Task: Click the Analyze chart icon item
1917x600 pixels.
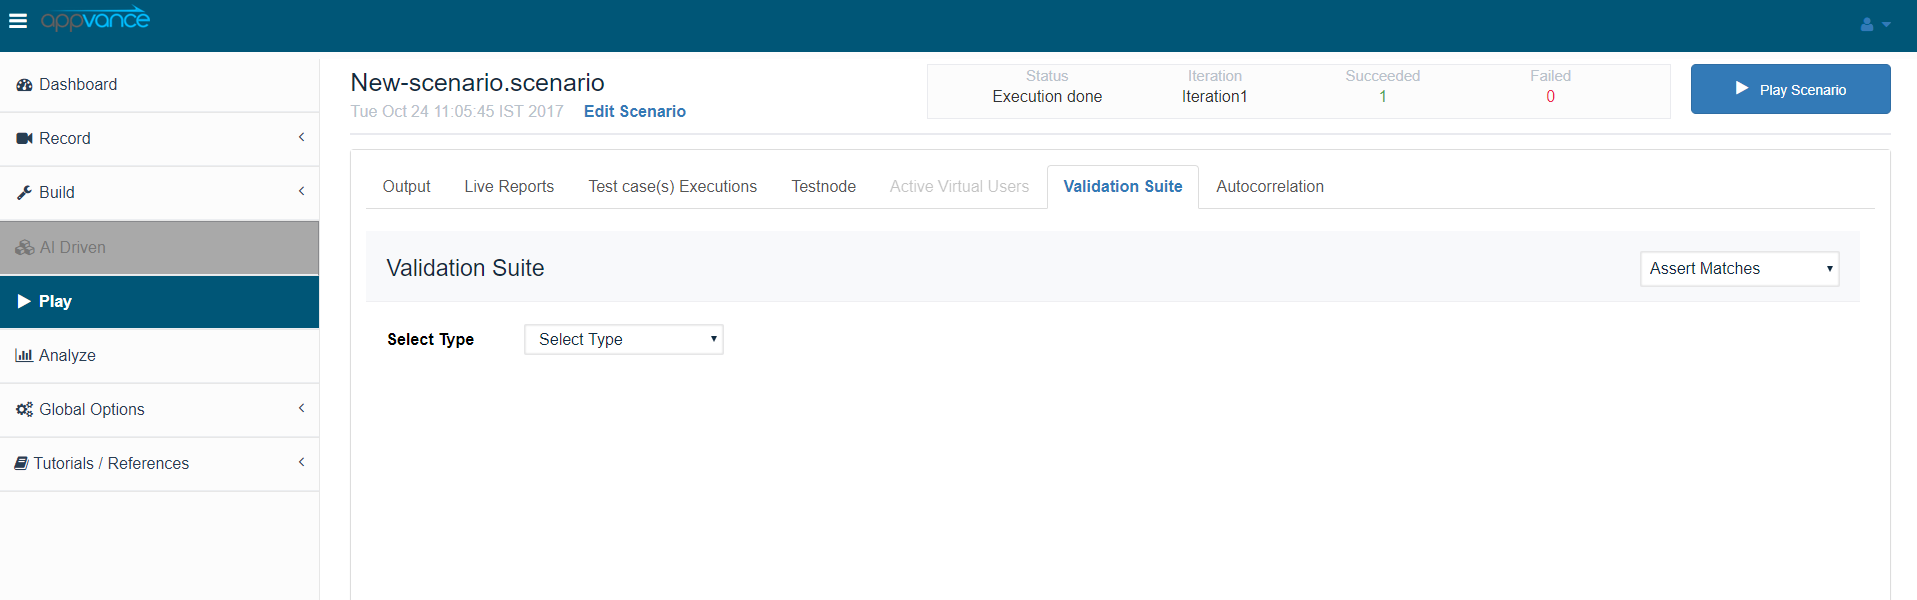Action: tap(24, 355)
